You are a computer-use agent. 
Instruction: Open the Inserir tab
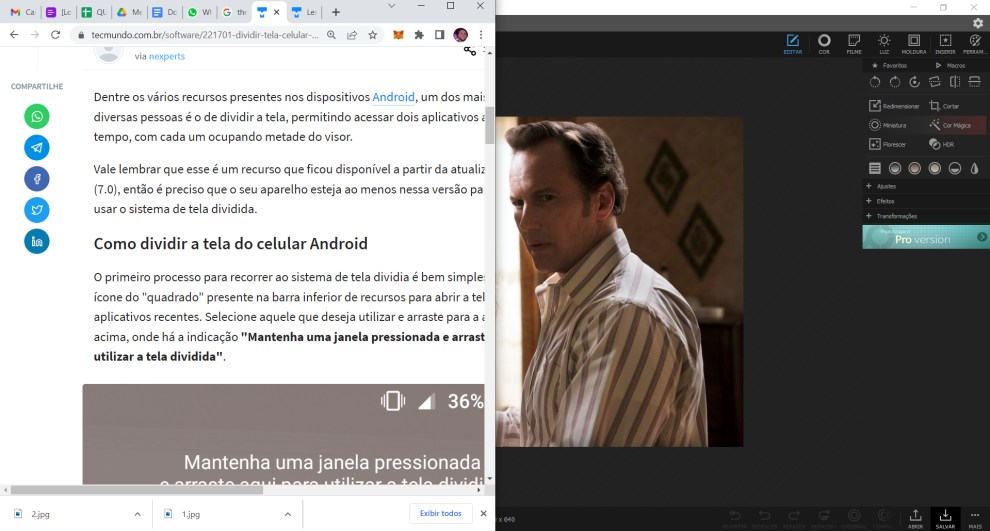[x=945, y=44]
